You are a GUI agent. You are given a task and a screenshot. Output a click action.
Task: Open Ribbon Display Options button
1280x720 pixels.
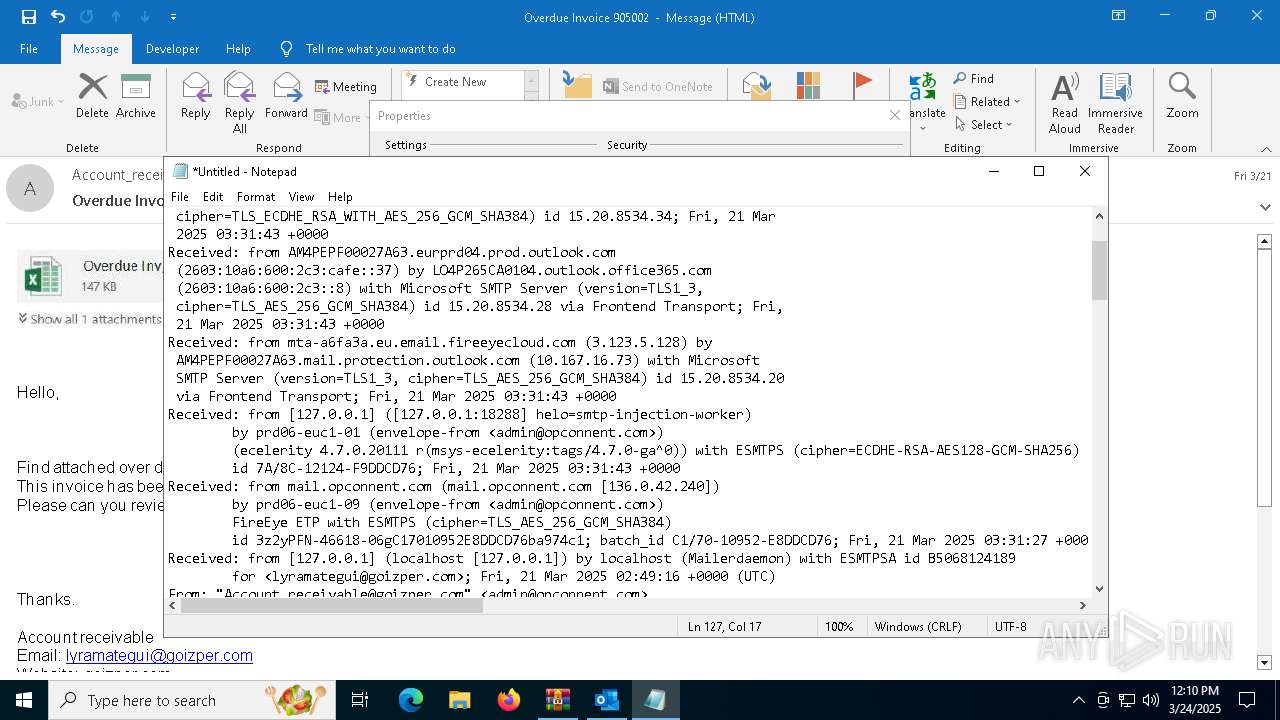(1118, 16)
